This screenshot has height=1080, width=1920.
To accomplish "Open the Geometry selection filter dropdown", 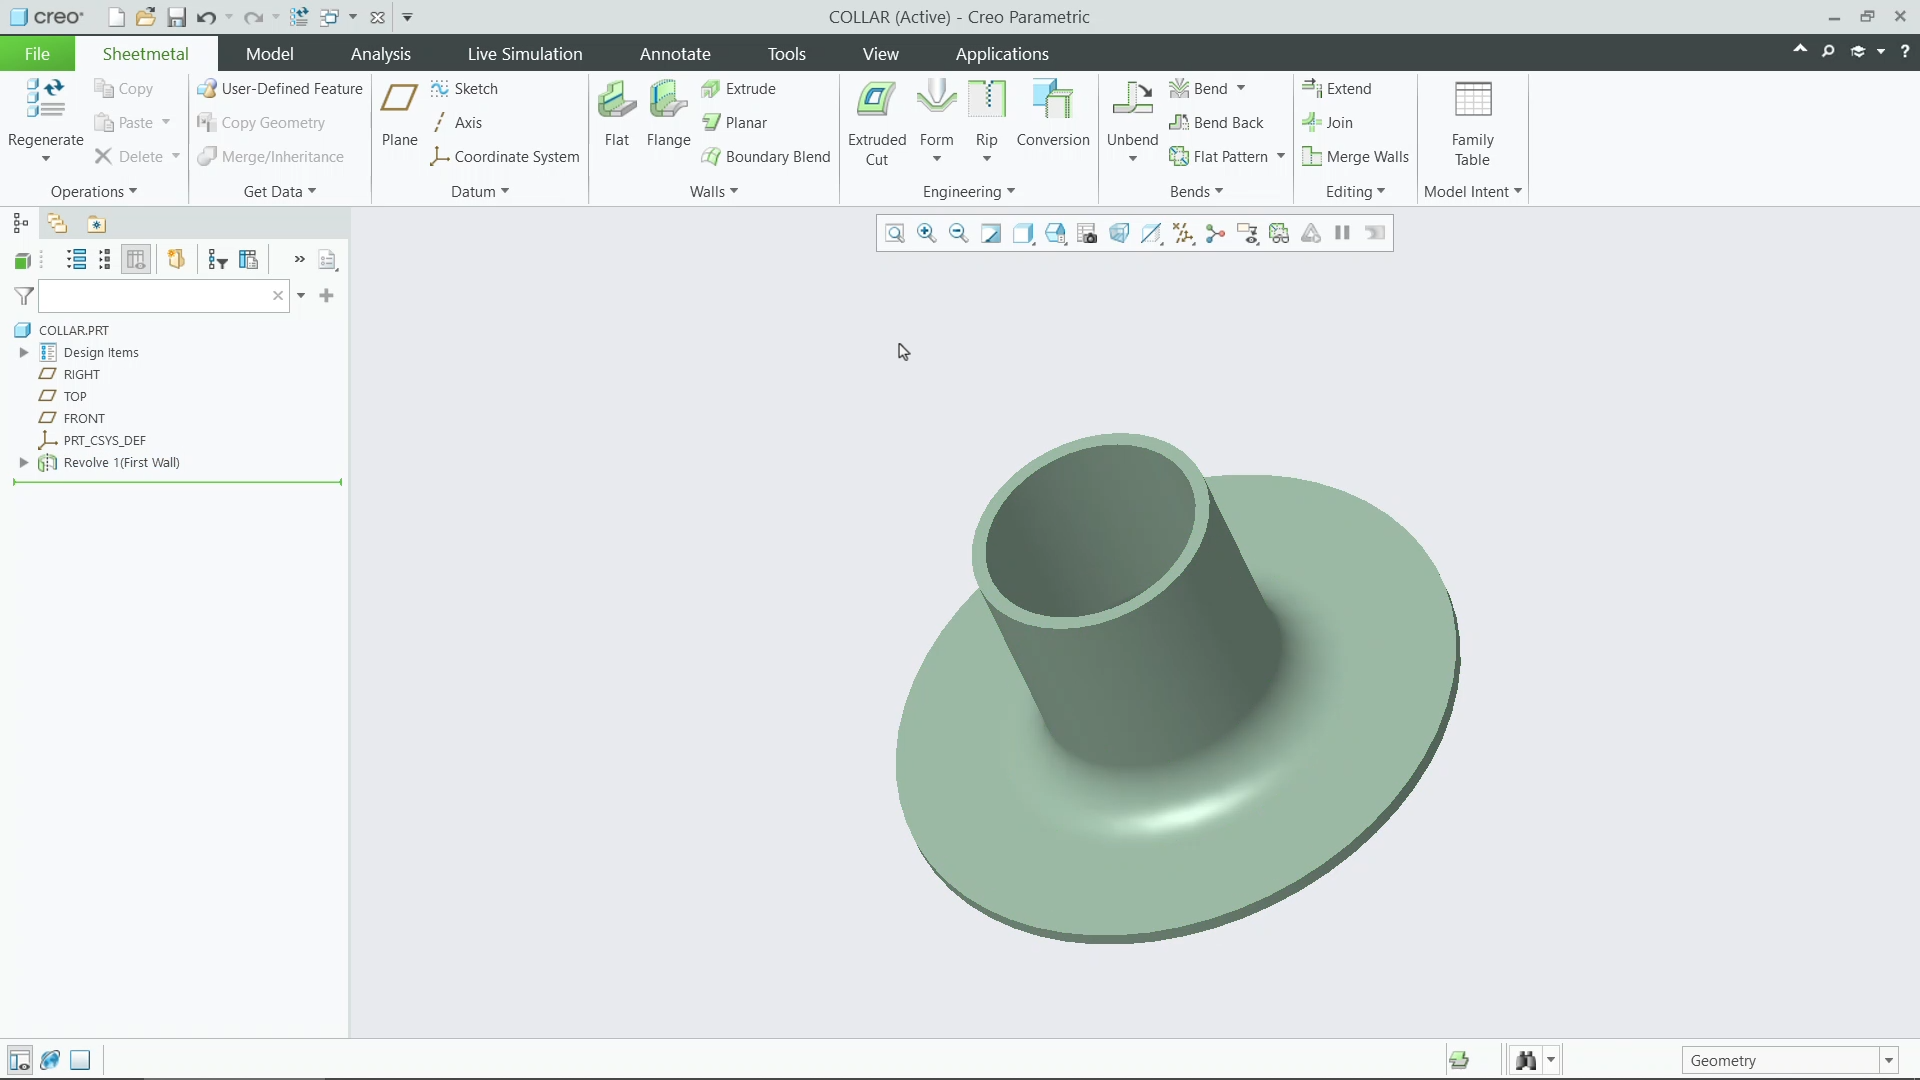I will (1888, 1060).
